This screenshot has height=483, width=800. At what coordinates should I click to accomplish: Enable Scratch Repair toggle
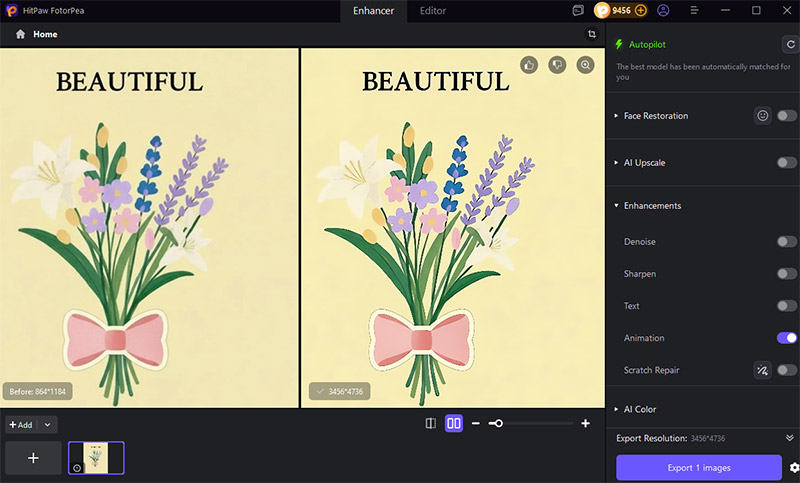pos(787,370)
